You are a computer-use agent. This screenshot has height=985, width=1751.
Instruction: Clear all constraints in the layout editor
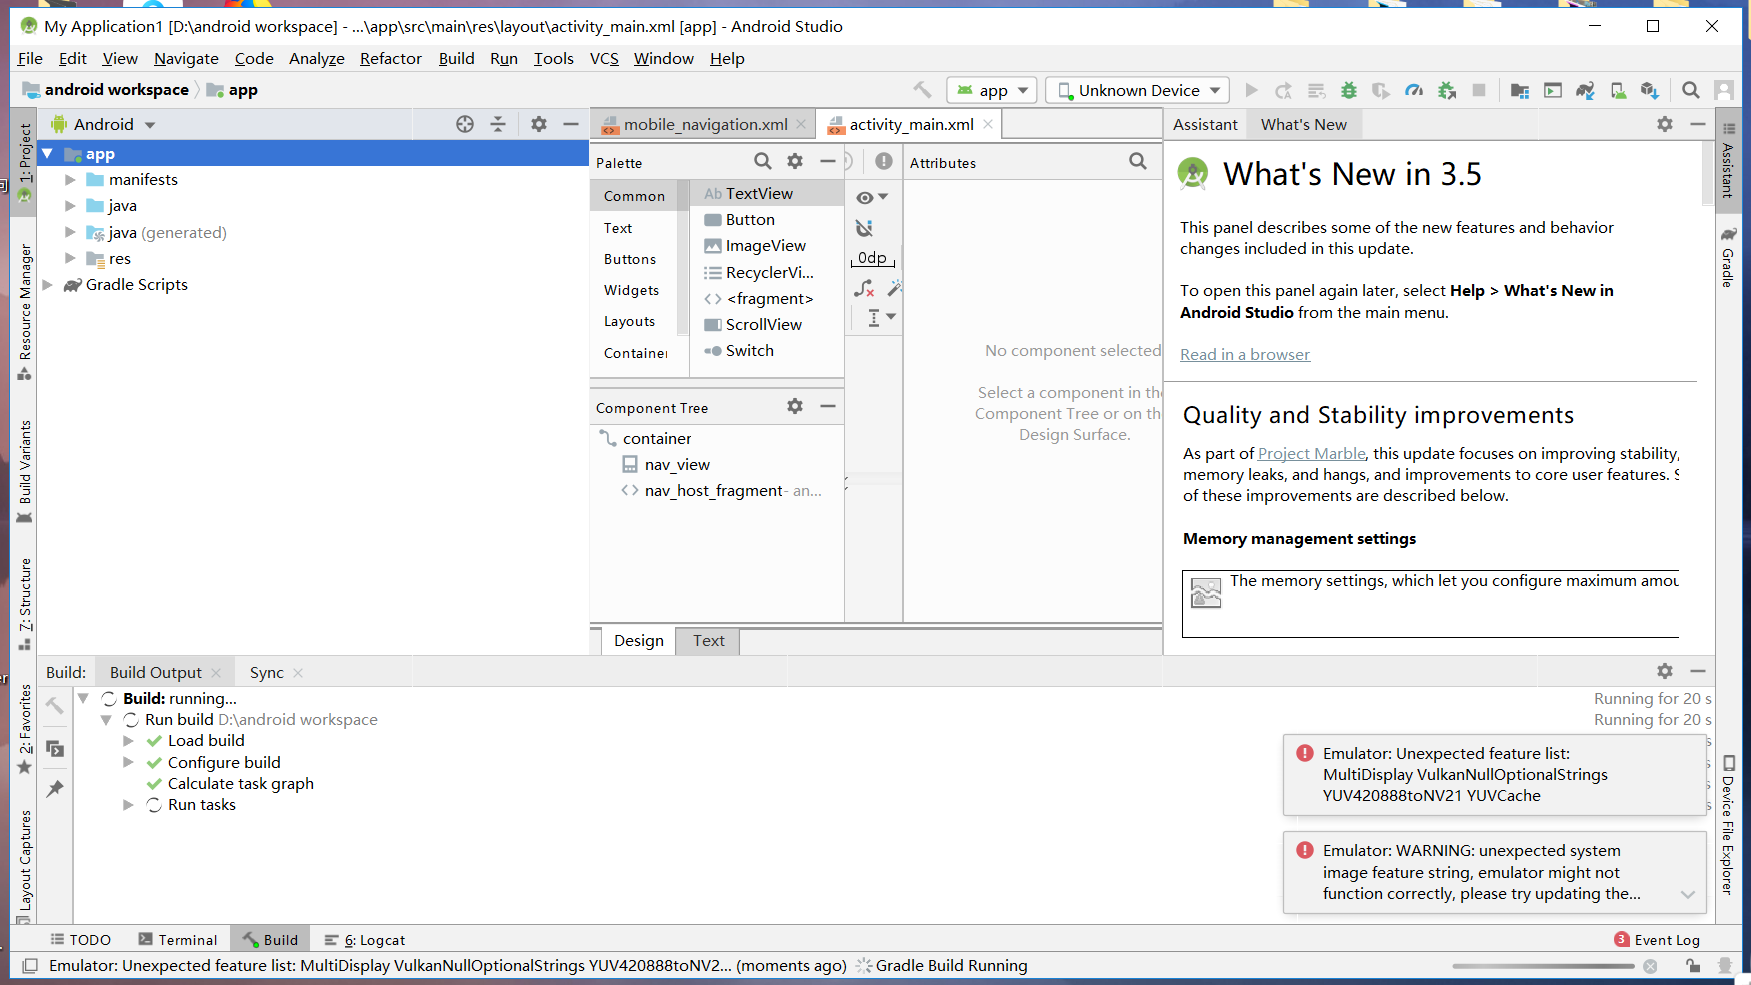864,288
